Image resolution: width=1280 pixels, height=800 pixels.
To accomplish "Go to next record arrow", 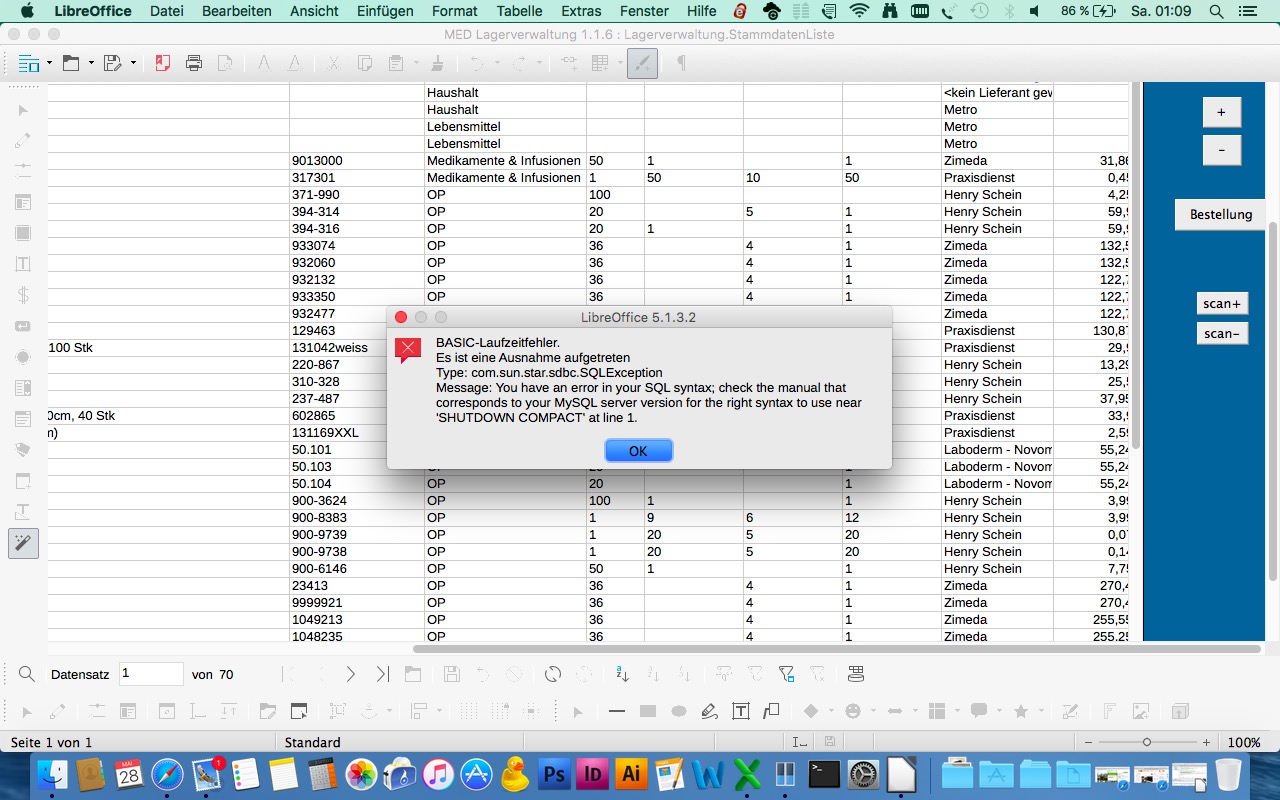I will [x=351, y=674].
